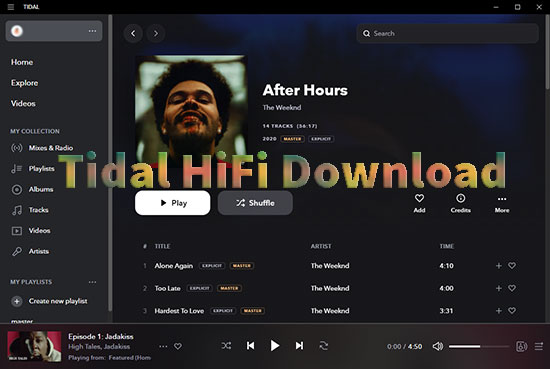Add the album to favorites with the heart icon

(x=419, y=199)
